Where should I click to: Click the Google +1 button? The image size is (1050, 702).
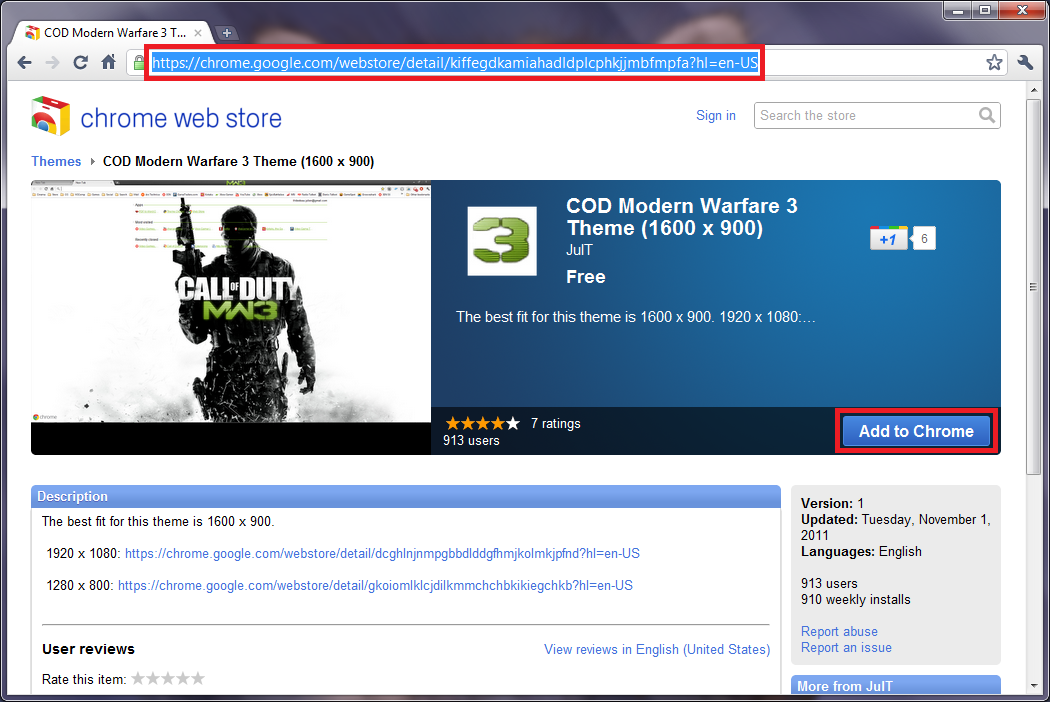889,238
